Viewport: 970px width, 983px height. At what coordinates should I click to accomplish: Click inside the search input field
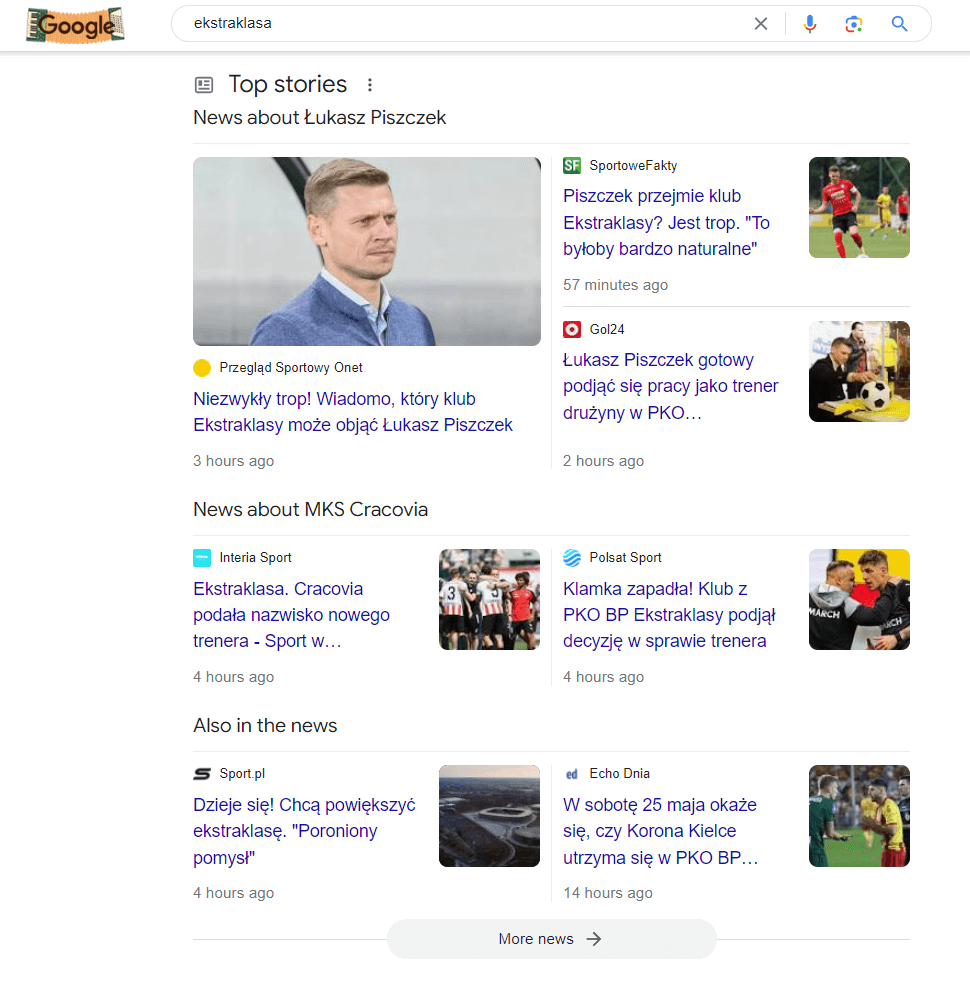[x=450, y=23]
